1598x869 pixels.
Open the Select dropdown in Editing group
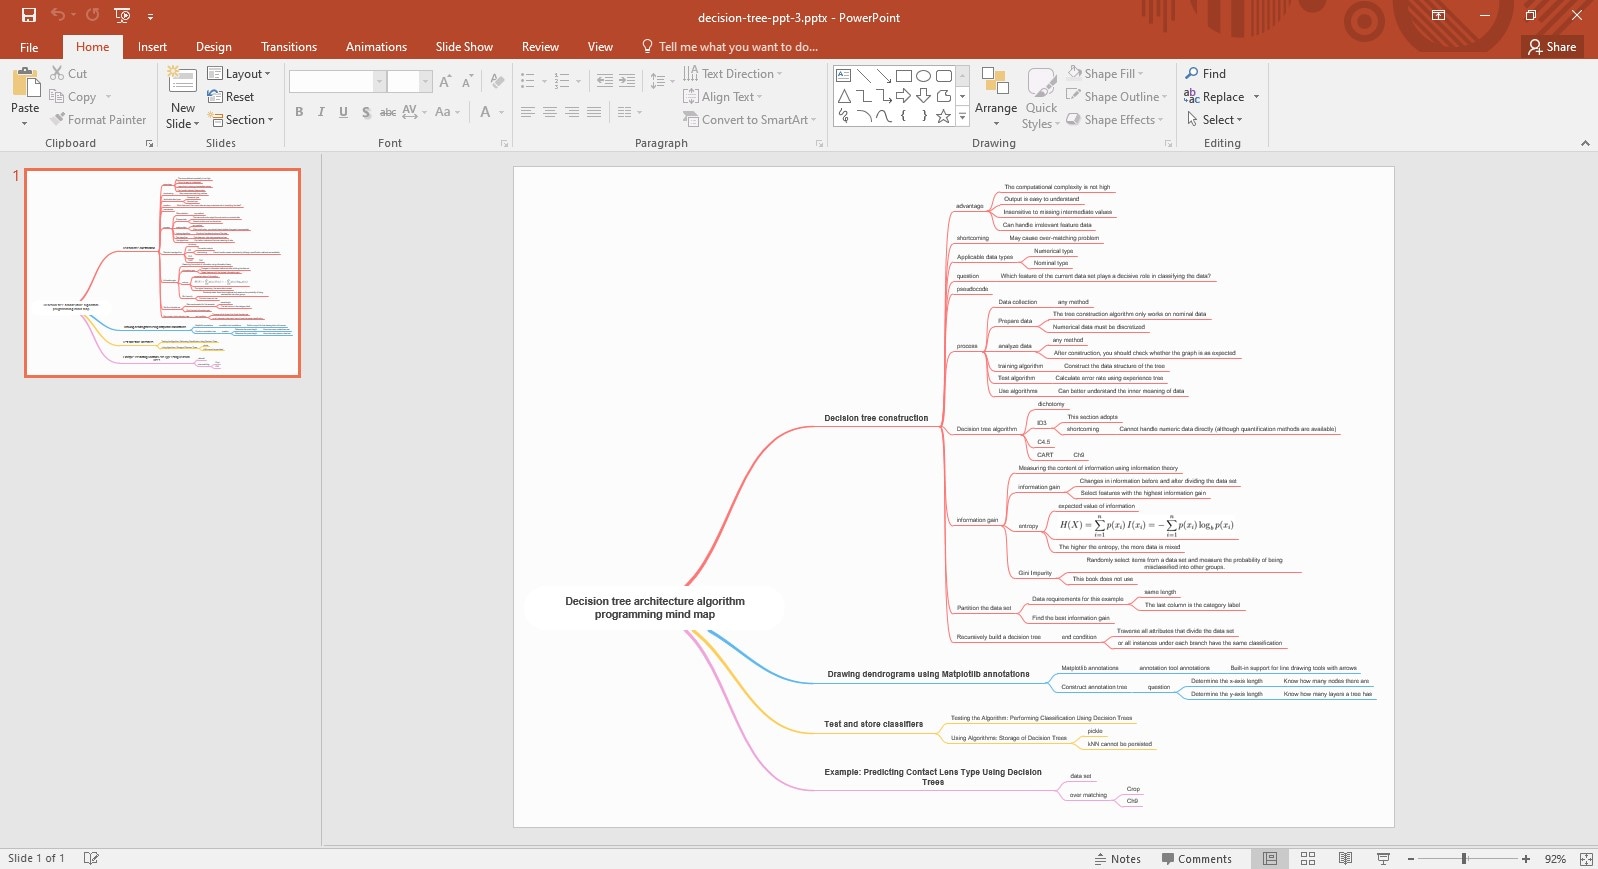[1214, 120]
